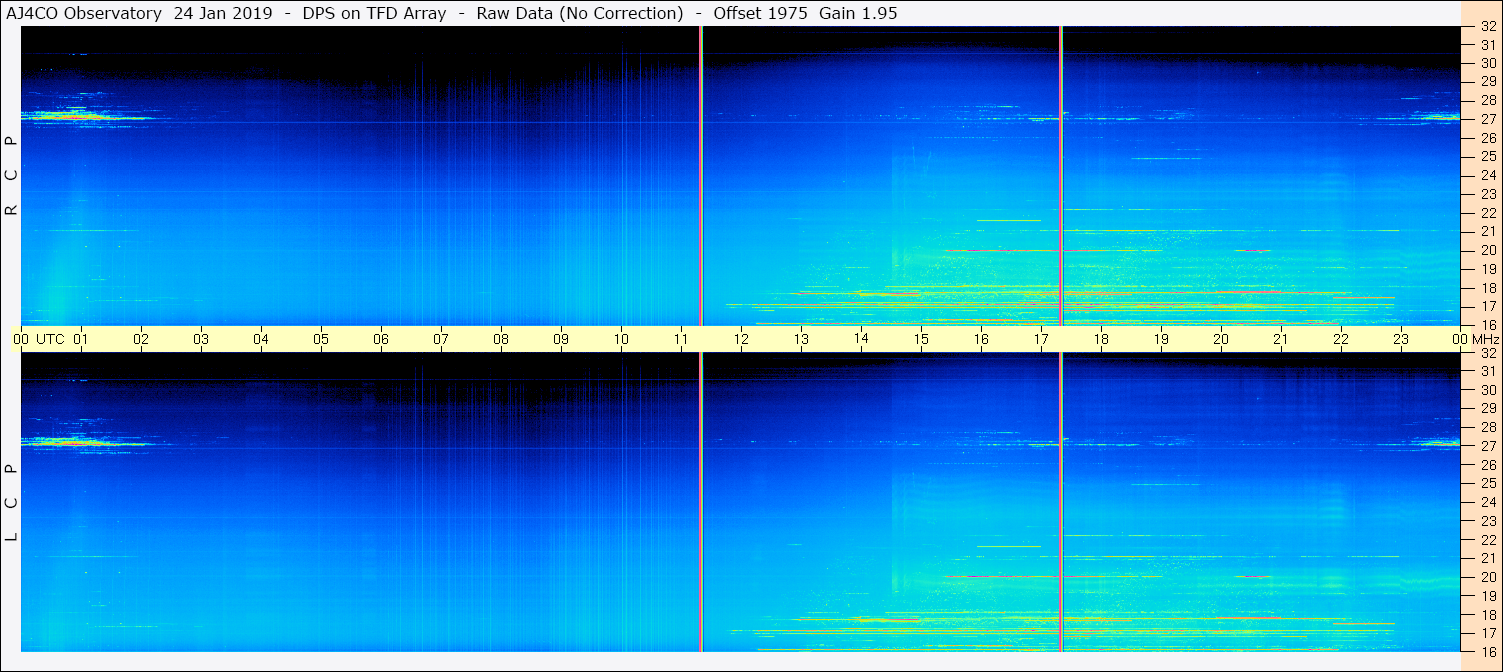Click the vertical 'L C P' panel label
The height and width of the screenshot is (672, 1503).
(x=12, y=502)
